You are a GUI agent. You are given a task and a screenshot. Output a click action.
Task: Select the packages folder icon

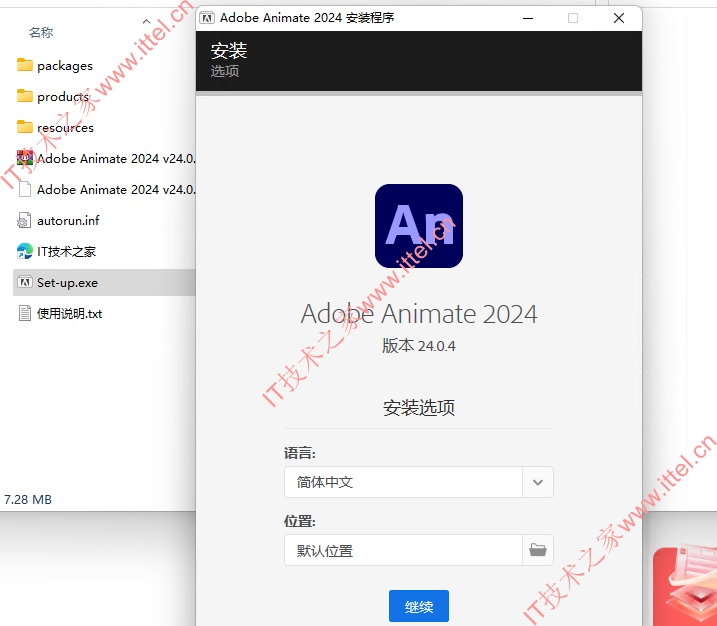point(25,65)
